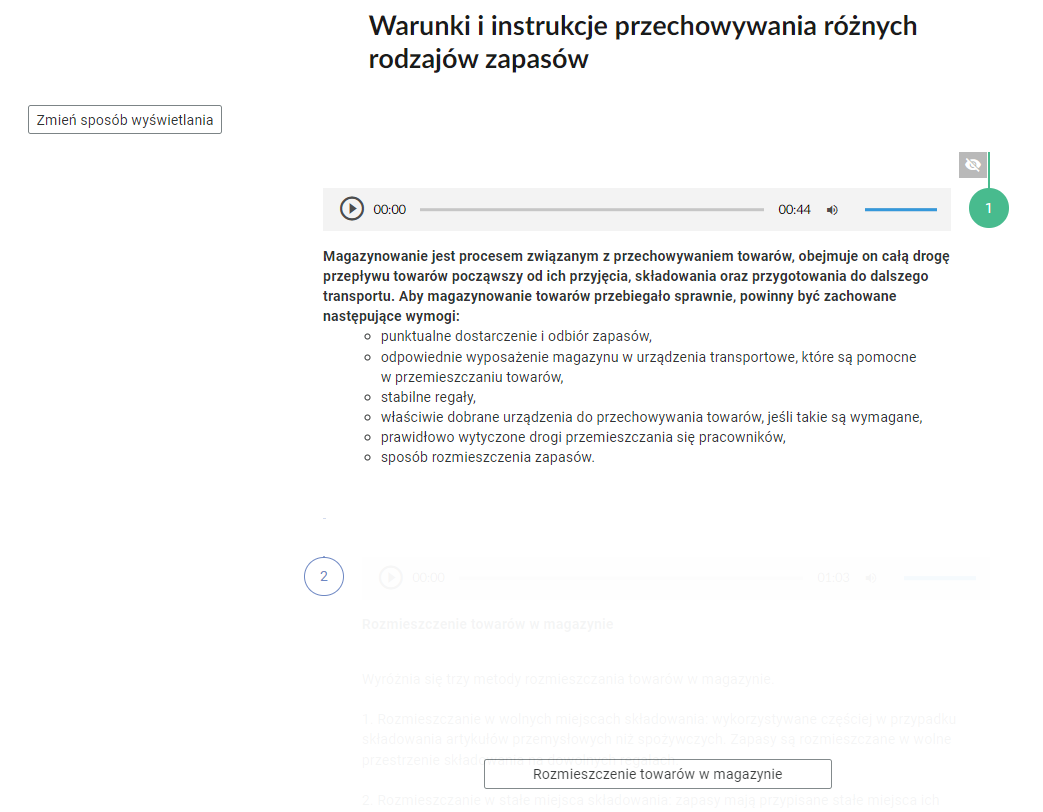This screenshot has height=812, width=1043.
Task: Click the bold paragraph starting 'Magazynowanie jest procesem'
Action: [x=637, y=286]
